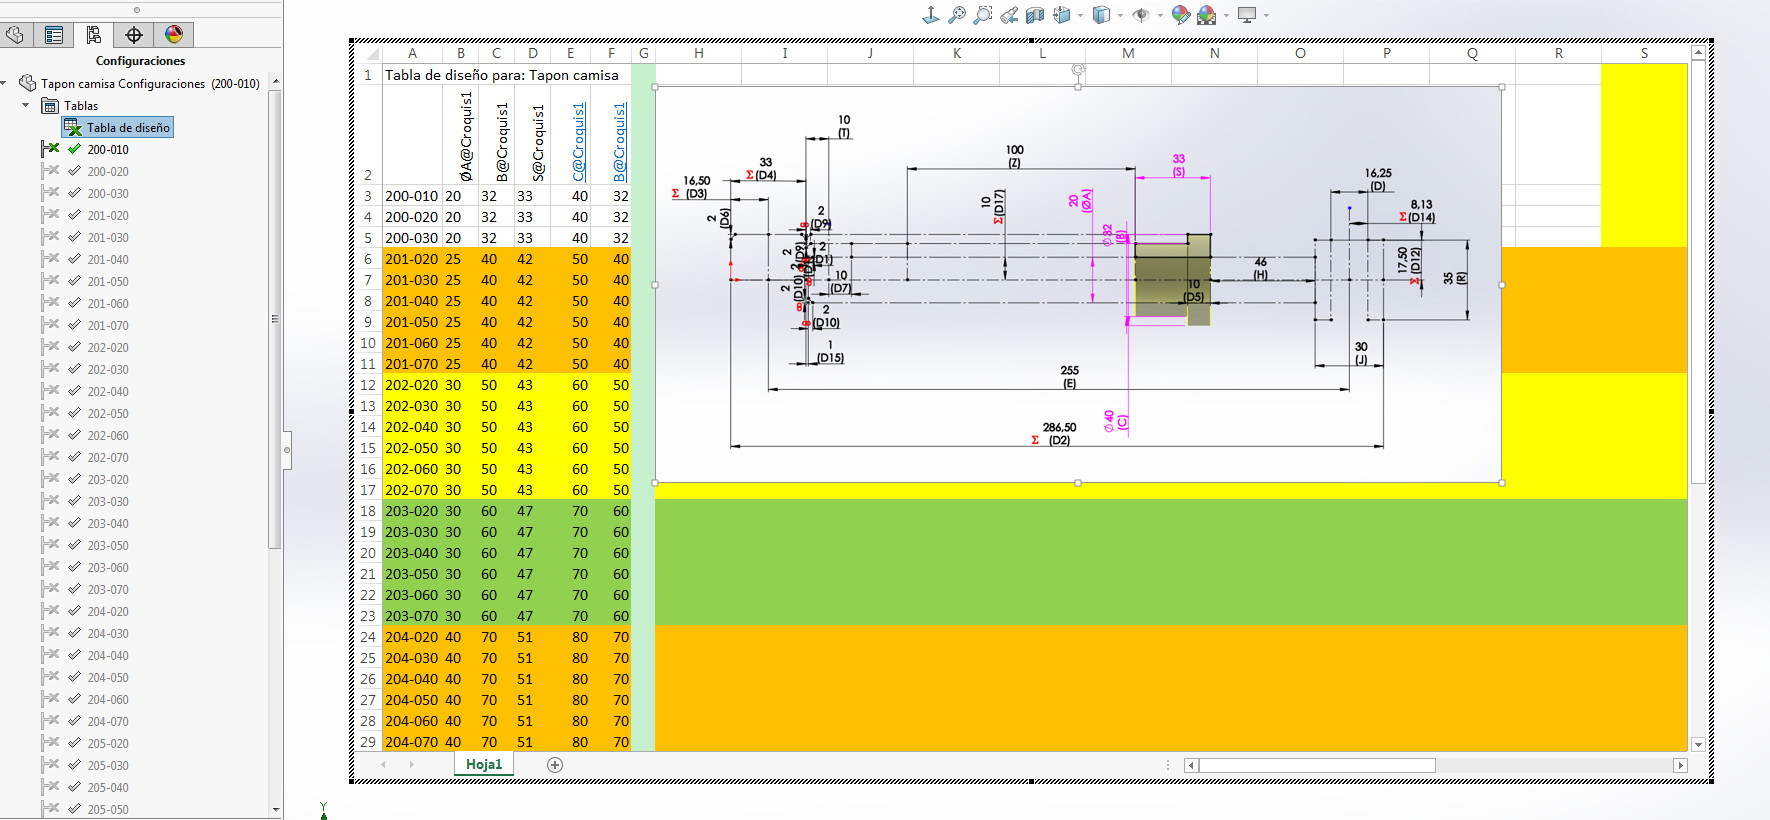Select configuration 201-040 in the tree
The height and width of the screenshot is (820, 1770).
pos(108,259)
